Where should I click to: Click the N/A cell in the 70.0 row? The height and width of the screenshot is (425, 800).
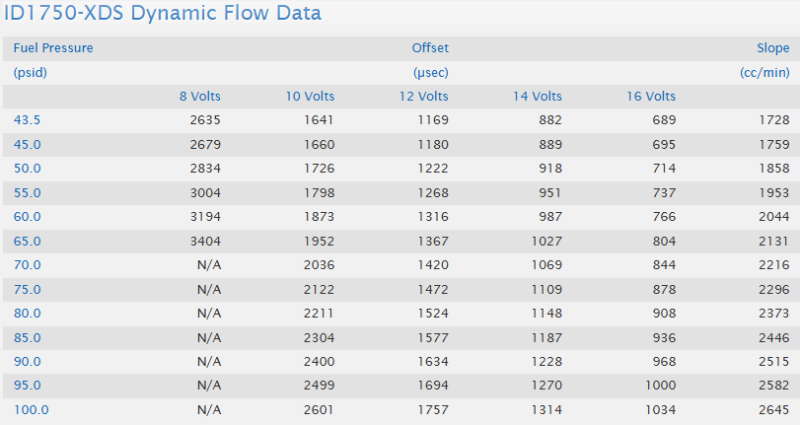coord(208,265)
